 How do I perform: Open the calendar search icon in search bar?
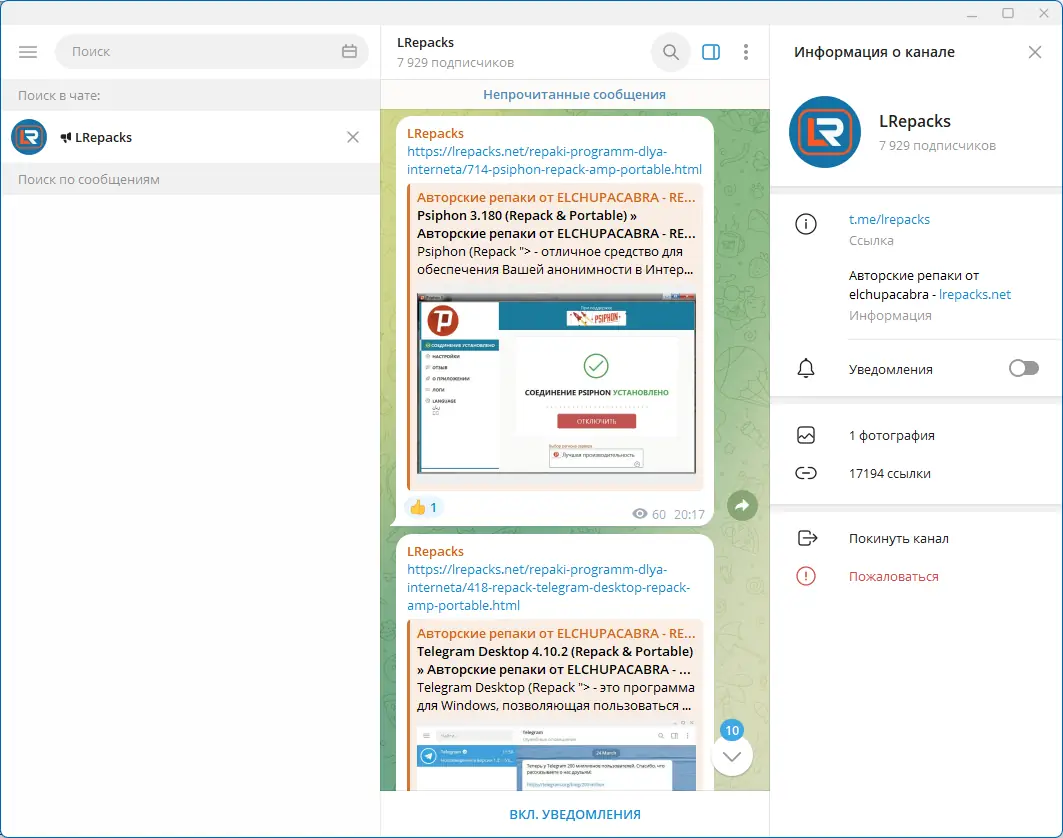coord(349,51)
